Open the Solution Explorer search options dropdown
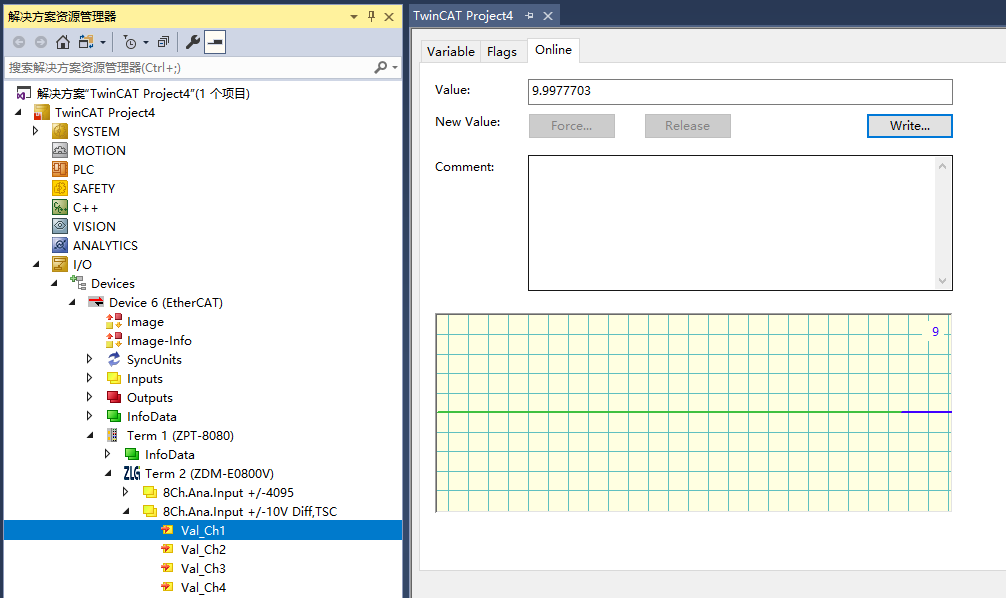 coord(395,67)
